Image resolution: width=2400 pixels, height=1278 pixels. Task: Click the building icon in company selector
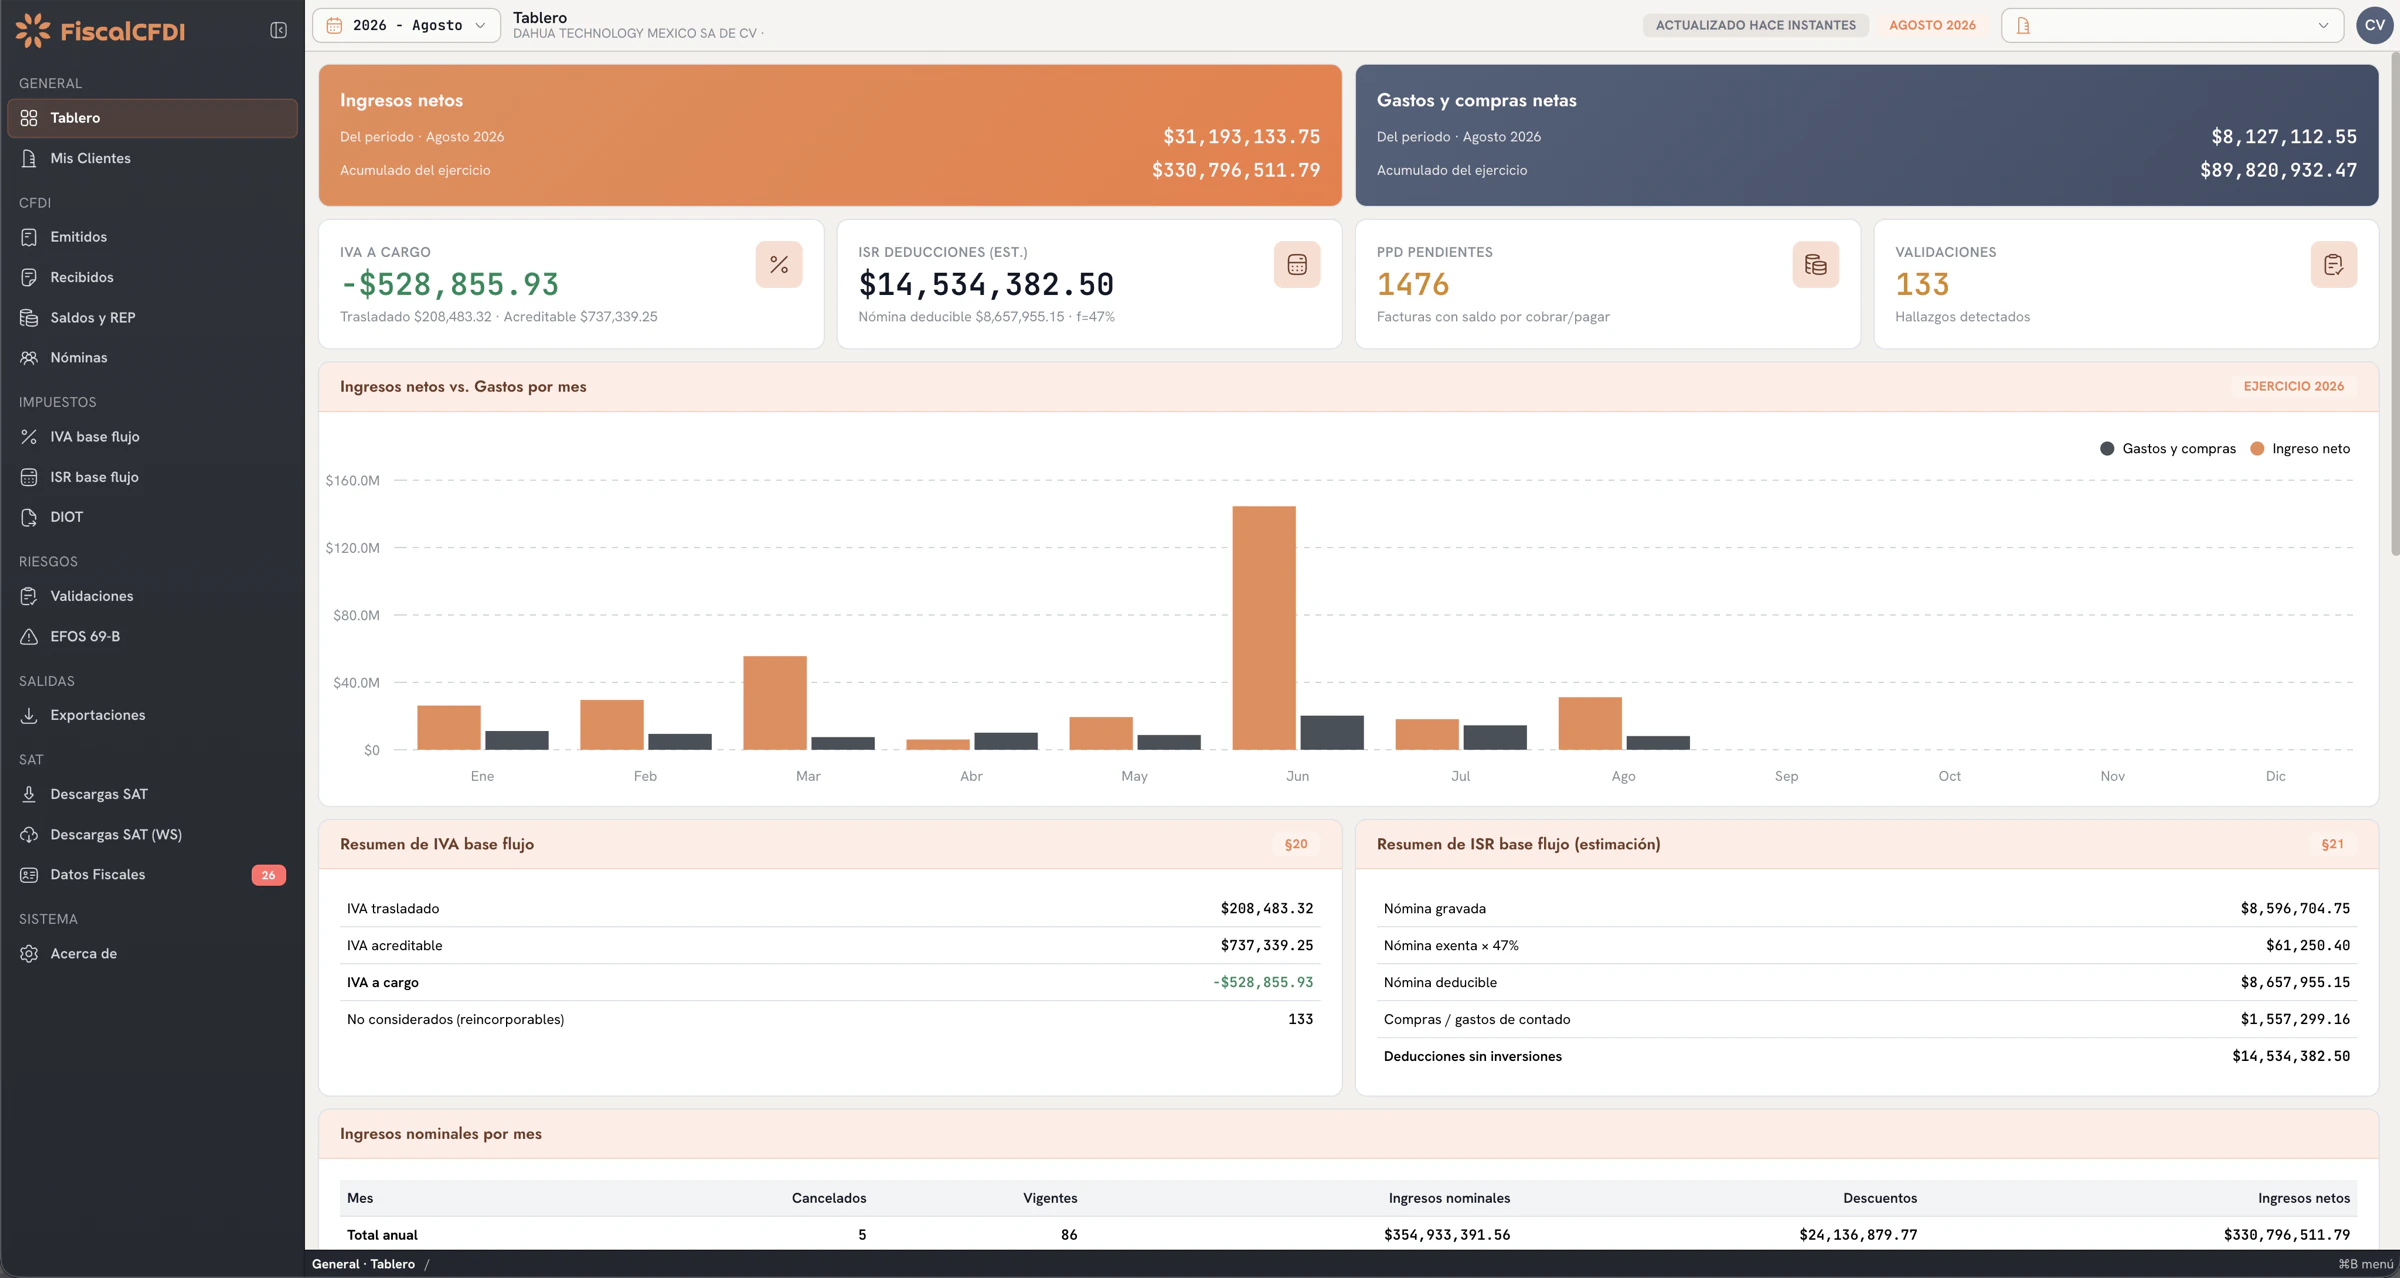coord(2023,26)
